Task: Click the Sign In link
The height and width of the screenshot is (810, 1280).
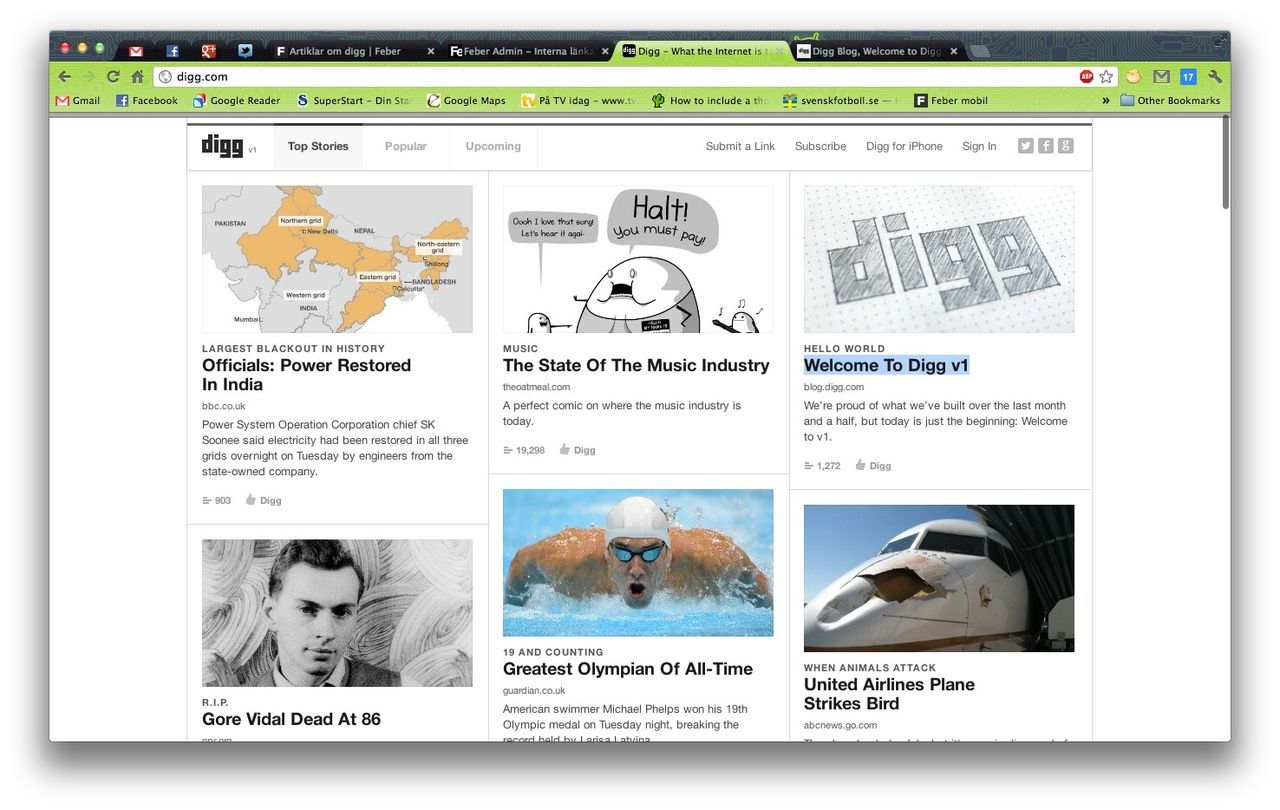Action: point(979,146)
